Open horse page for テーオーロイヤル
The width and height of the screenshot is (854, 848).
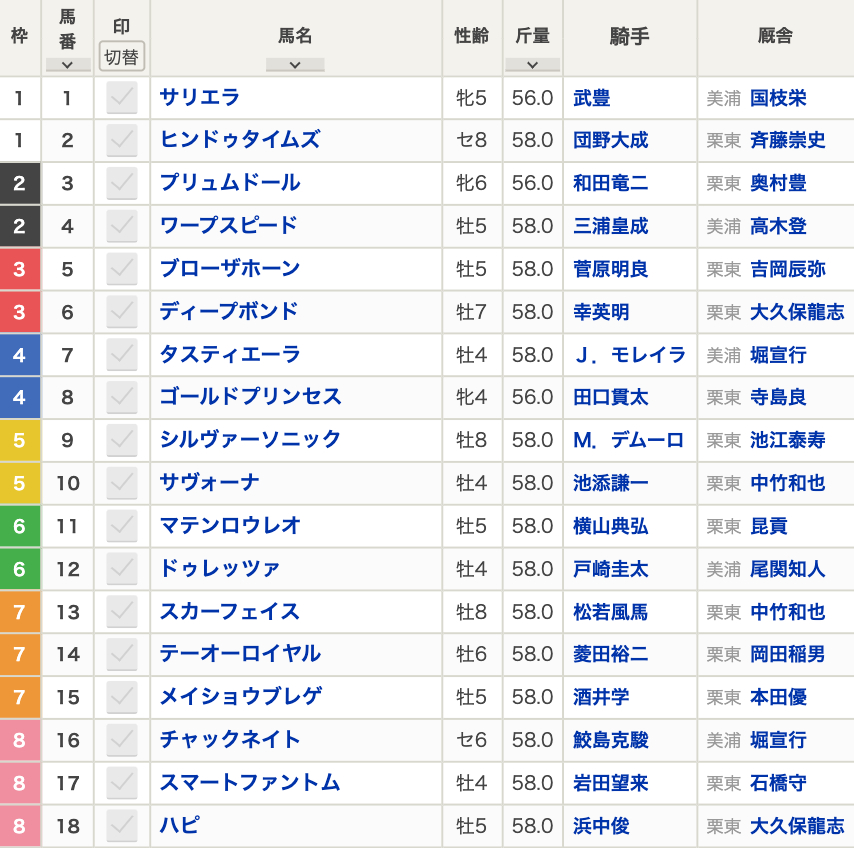pos(240,654)
